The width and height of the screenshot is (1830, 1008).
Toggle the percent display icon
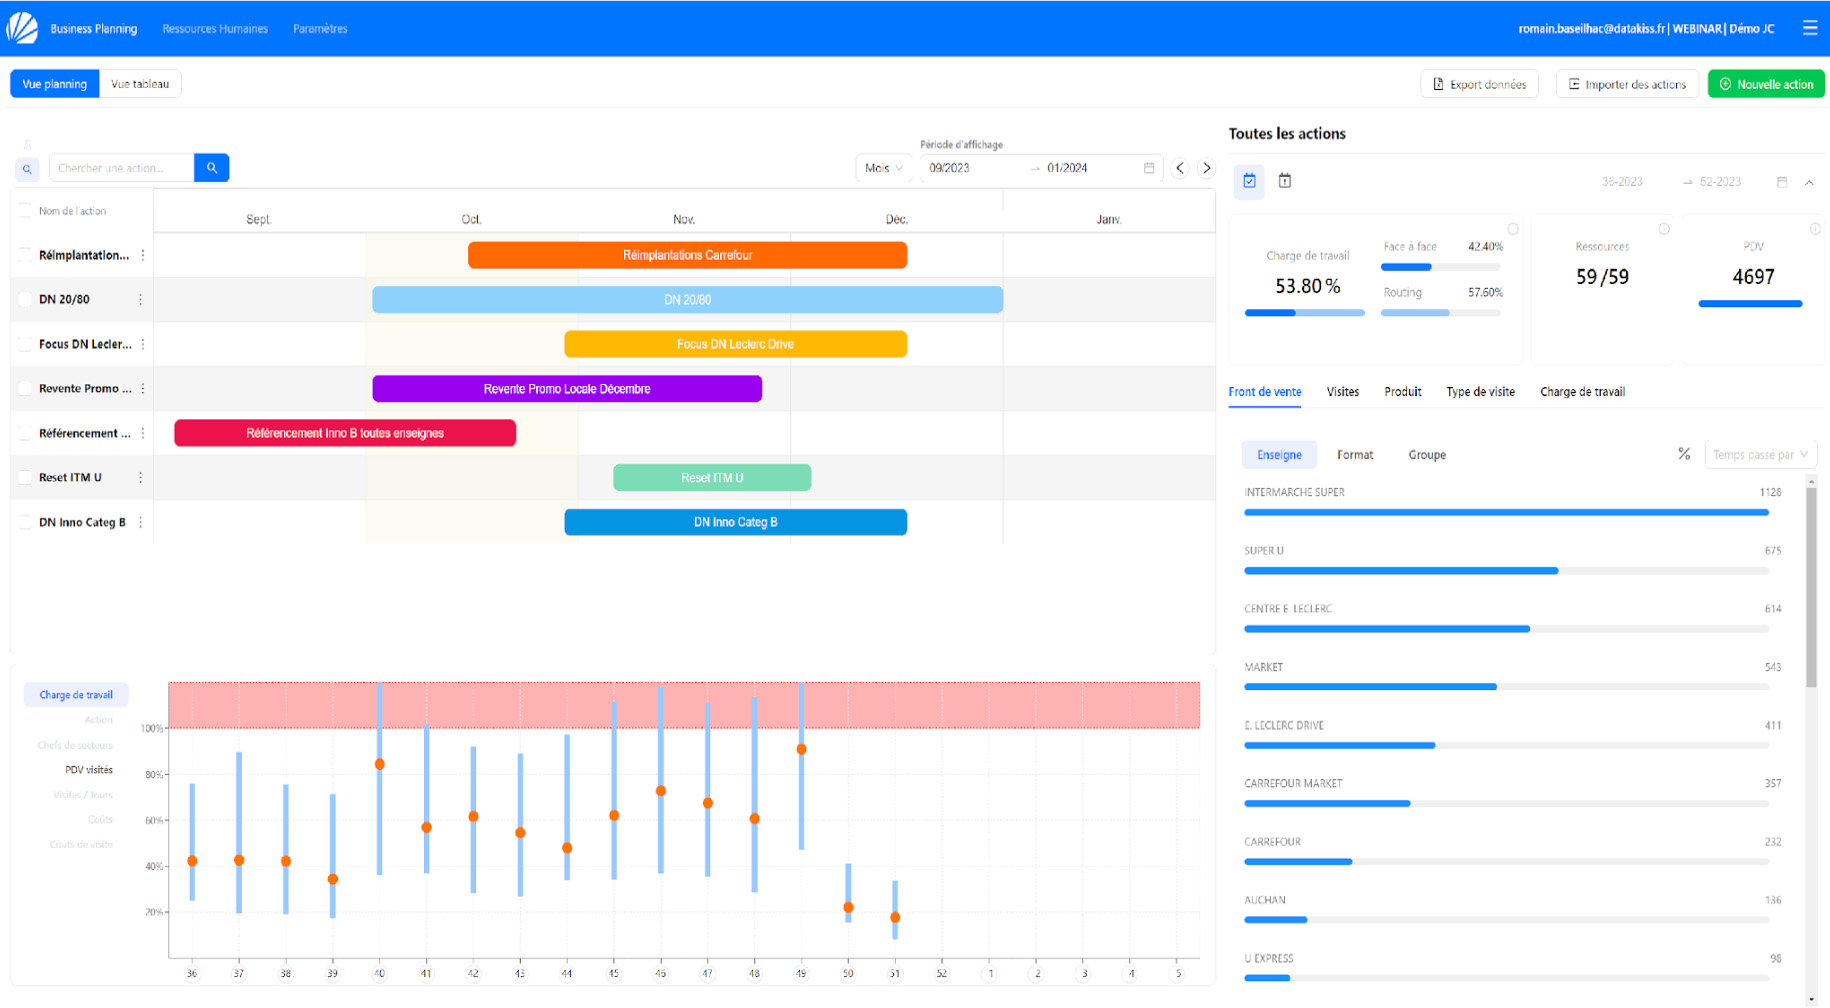[x=1684, y=454]
